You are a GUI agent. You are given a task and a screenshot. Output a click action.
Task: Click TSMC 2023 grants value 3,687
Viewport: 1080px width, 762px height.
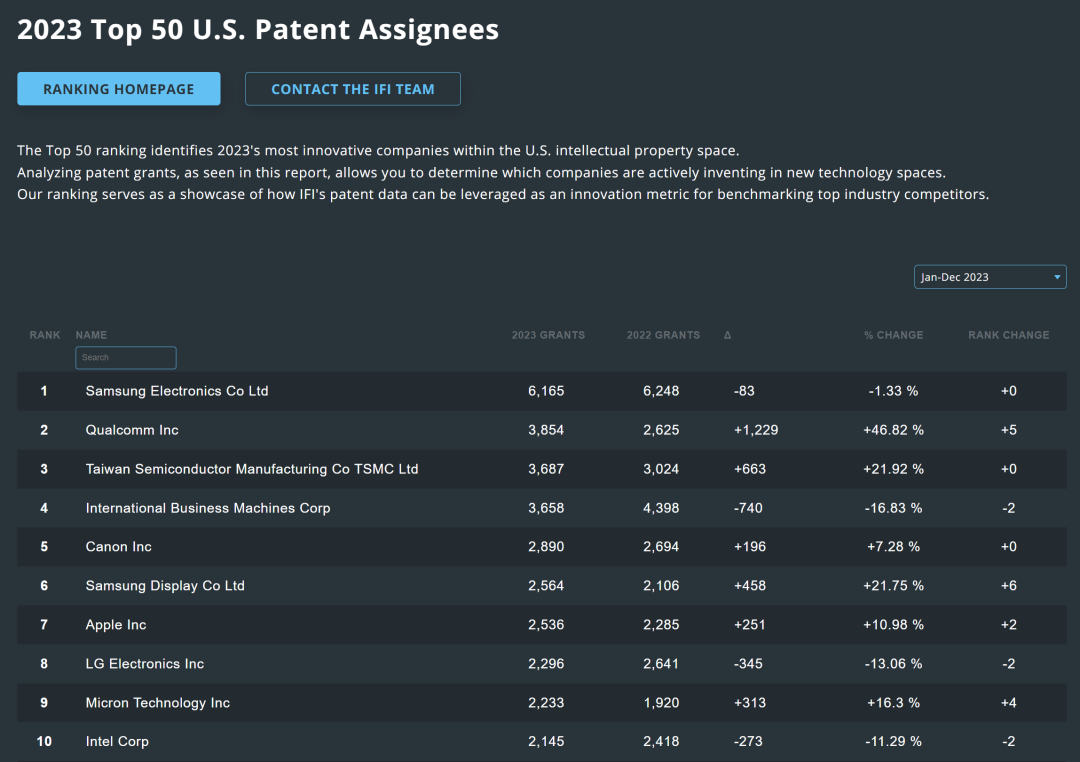(546, 469)
